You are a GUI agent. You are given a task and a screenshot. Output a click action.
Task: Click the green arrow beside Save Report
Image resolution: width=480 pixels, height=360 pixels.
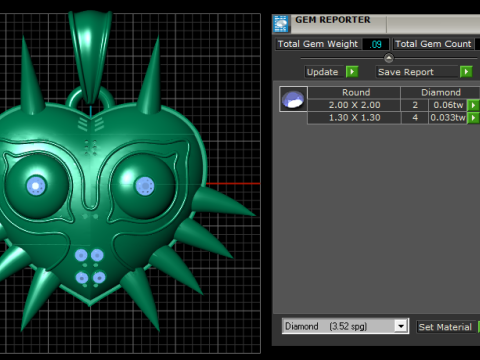click(x=466, y=72)
